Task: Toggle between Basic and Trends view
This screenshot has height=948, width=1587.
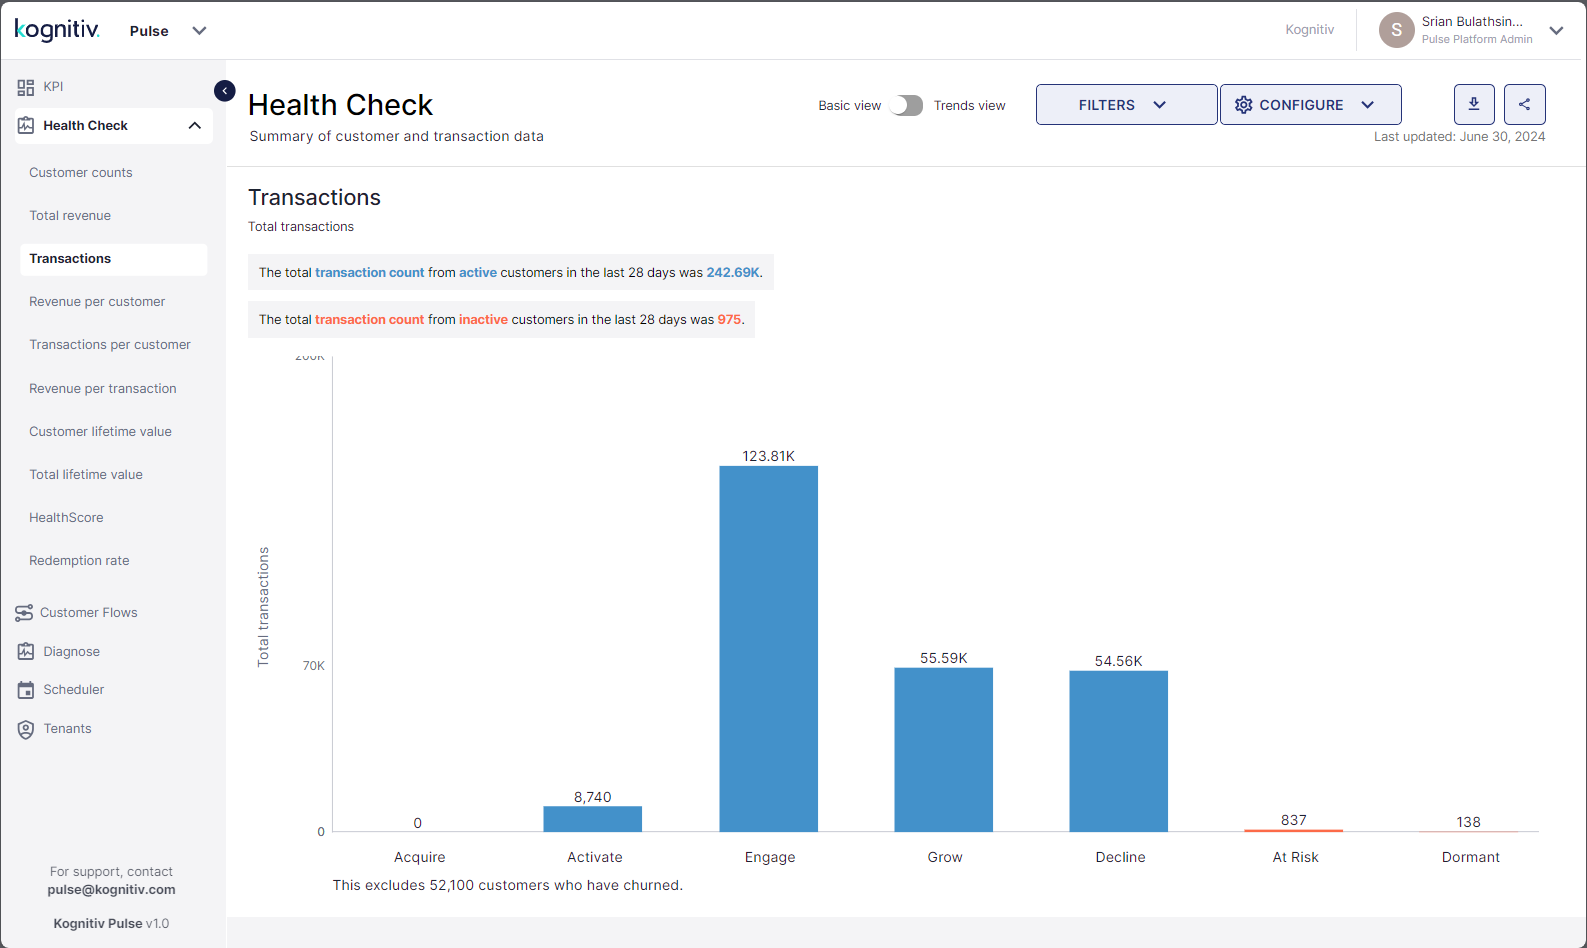Action: [908, 105]
